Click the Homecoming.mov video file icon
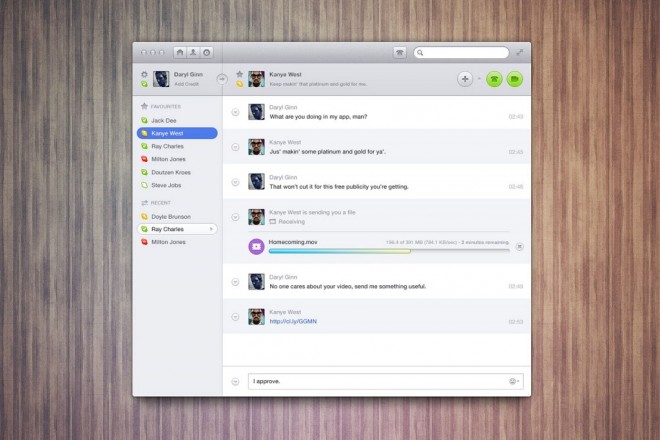The height and width of the screenshot is (440, 660). [x=256, y=247]
